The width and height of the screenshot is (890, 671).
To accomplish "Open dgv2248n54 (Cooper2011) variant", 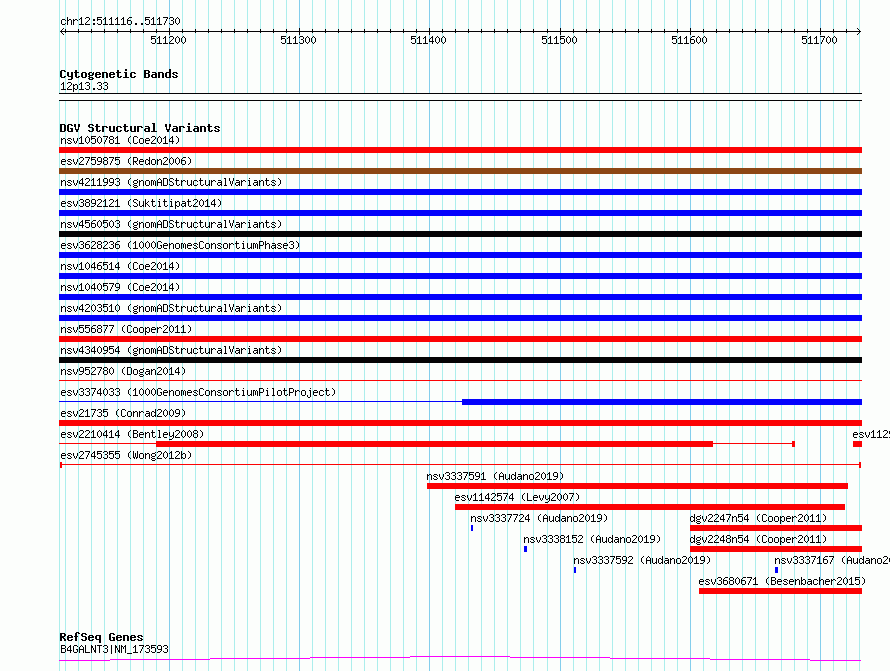I will coord(758,539).
